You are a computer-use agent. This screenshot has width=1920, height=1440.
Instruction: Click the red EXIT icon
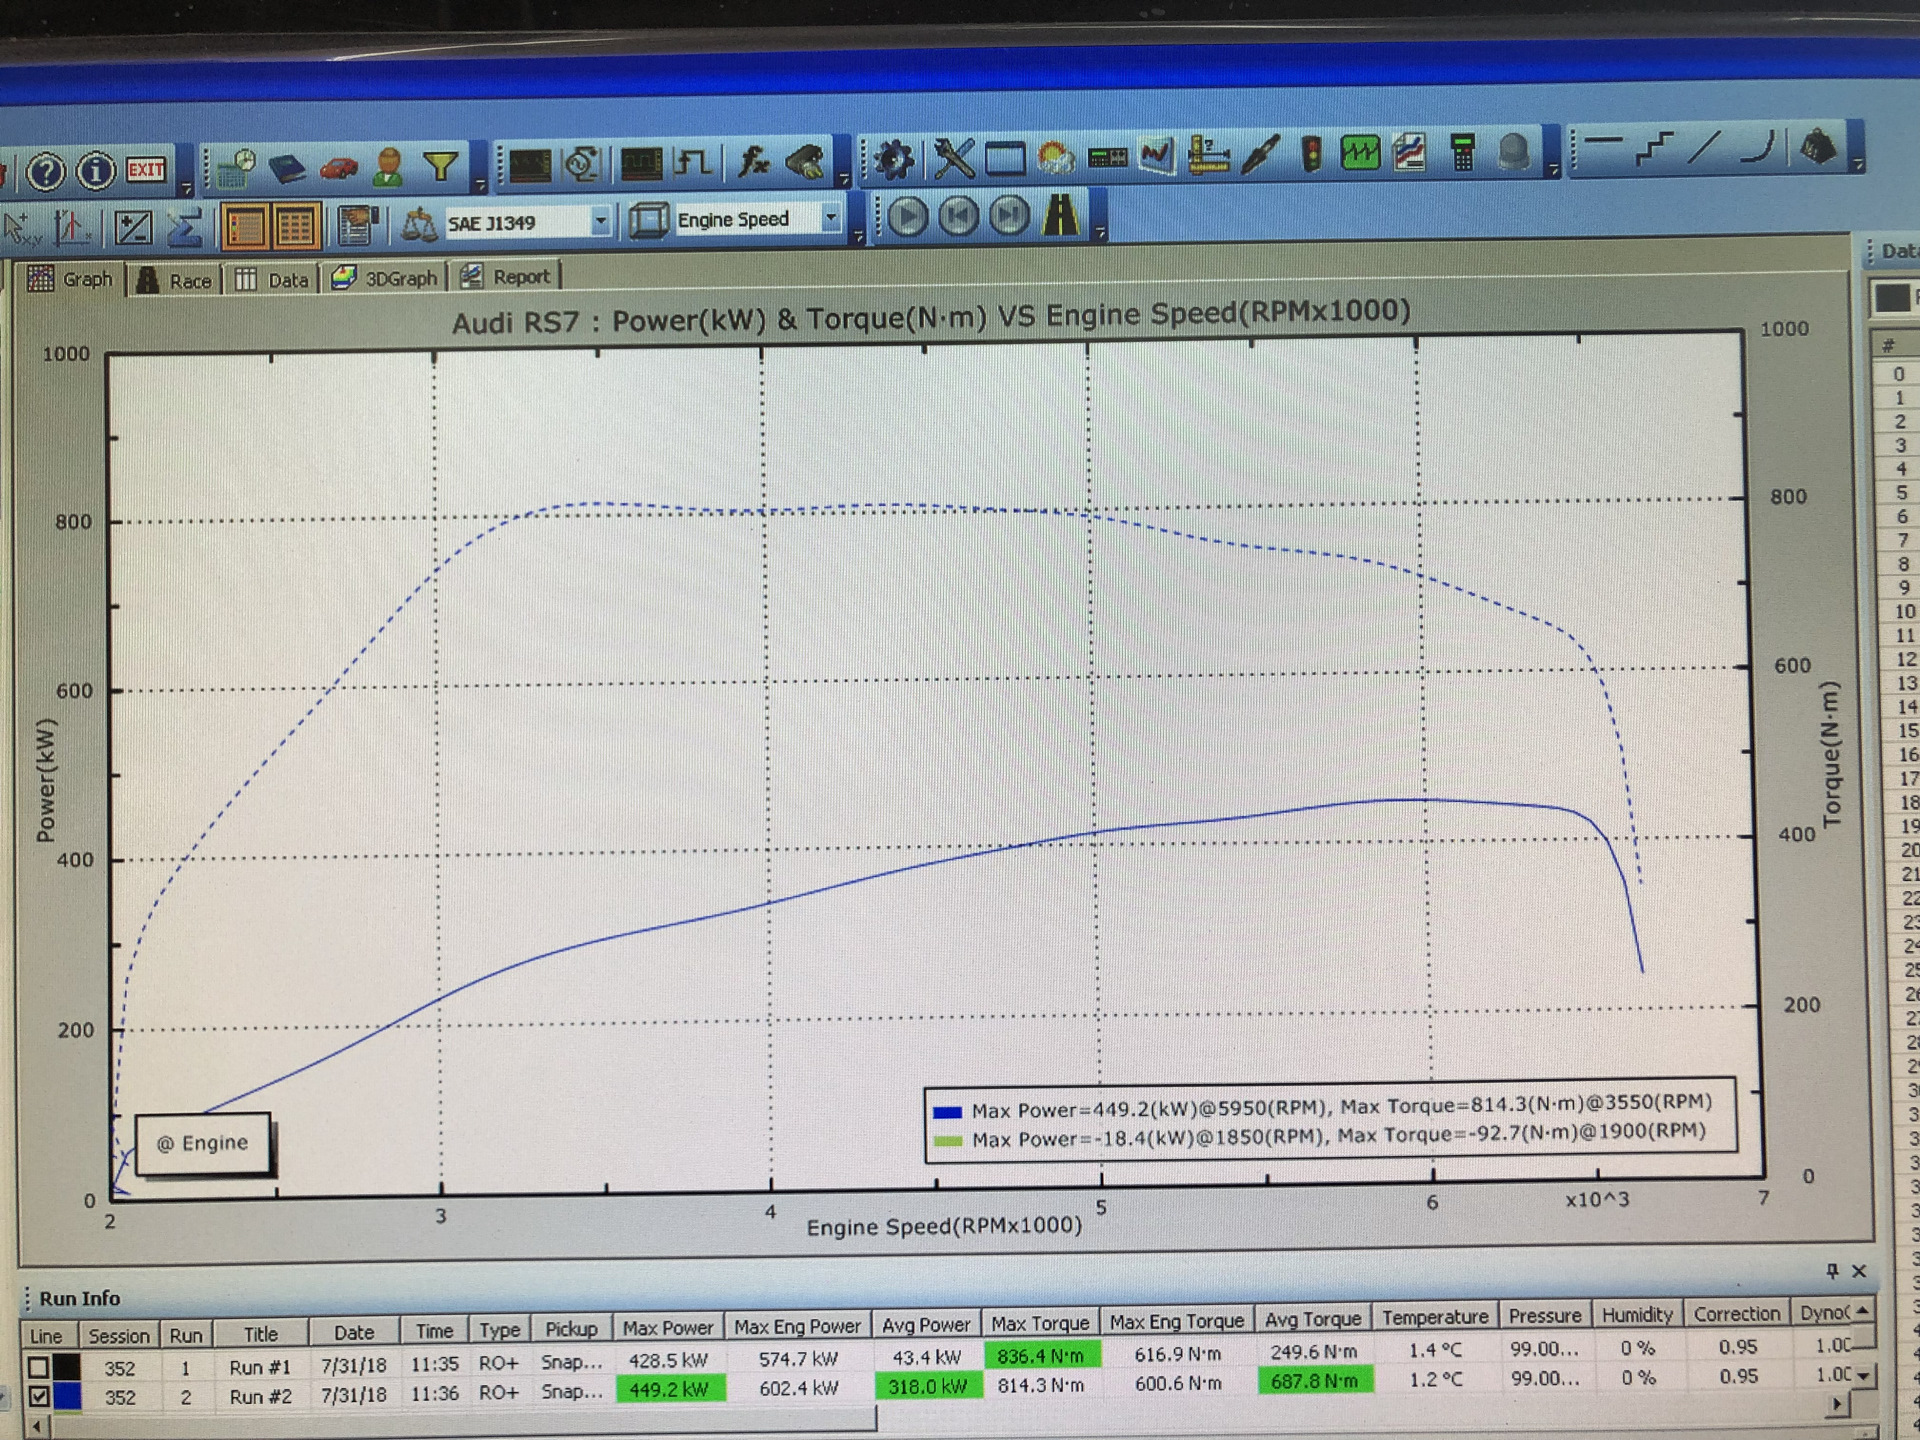click(146, 170)
